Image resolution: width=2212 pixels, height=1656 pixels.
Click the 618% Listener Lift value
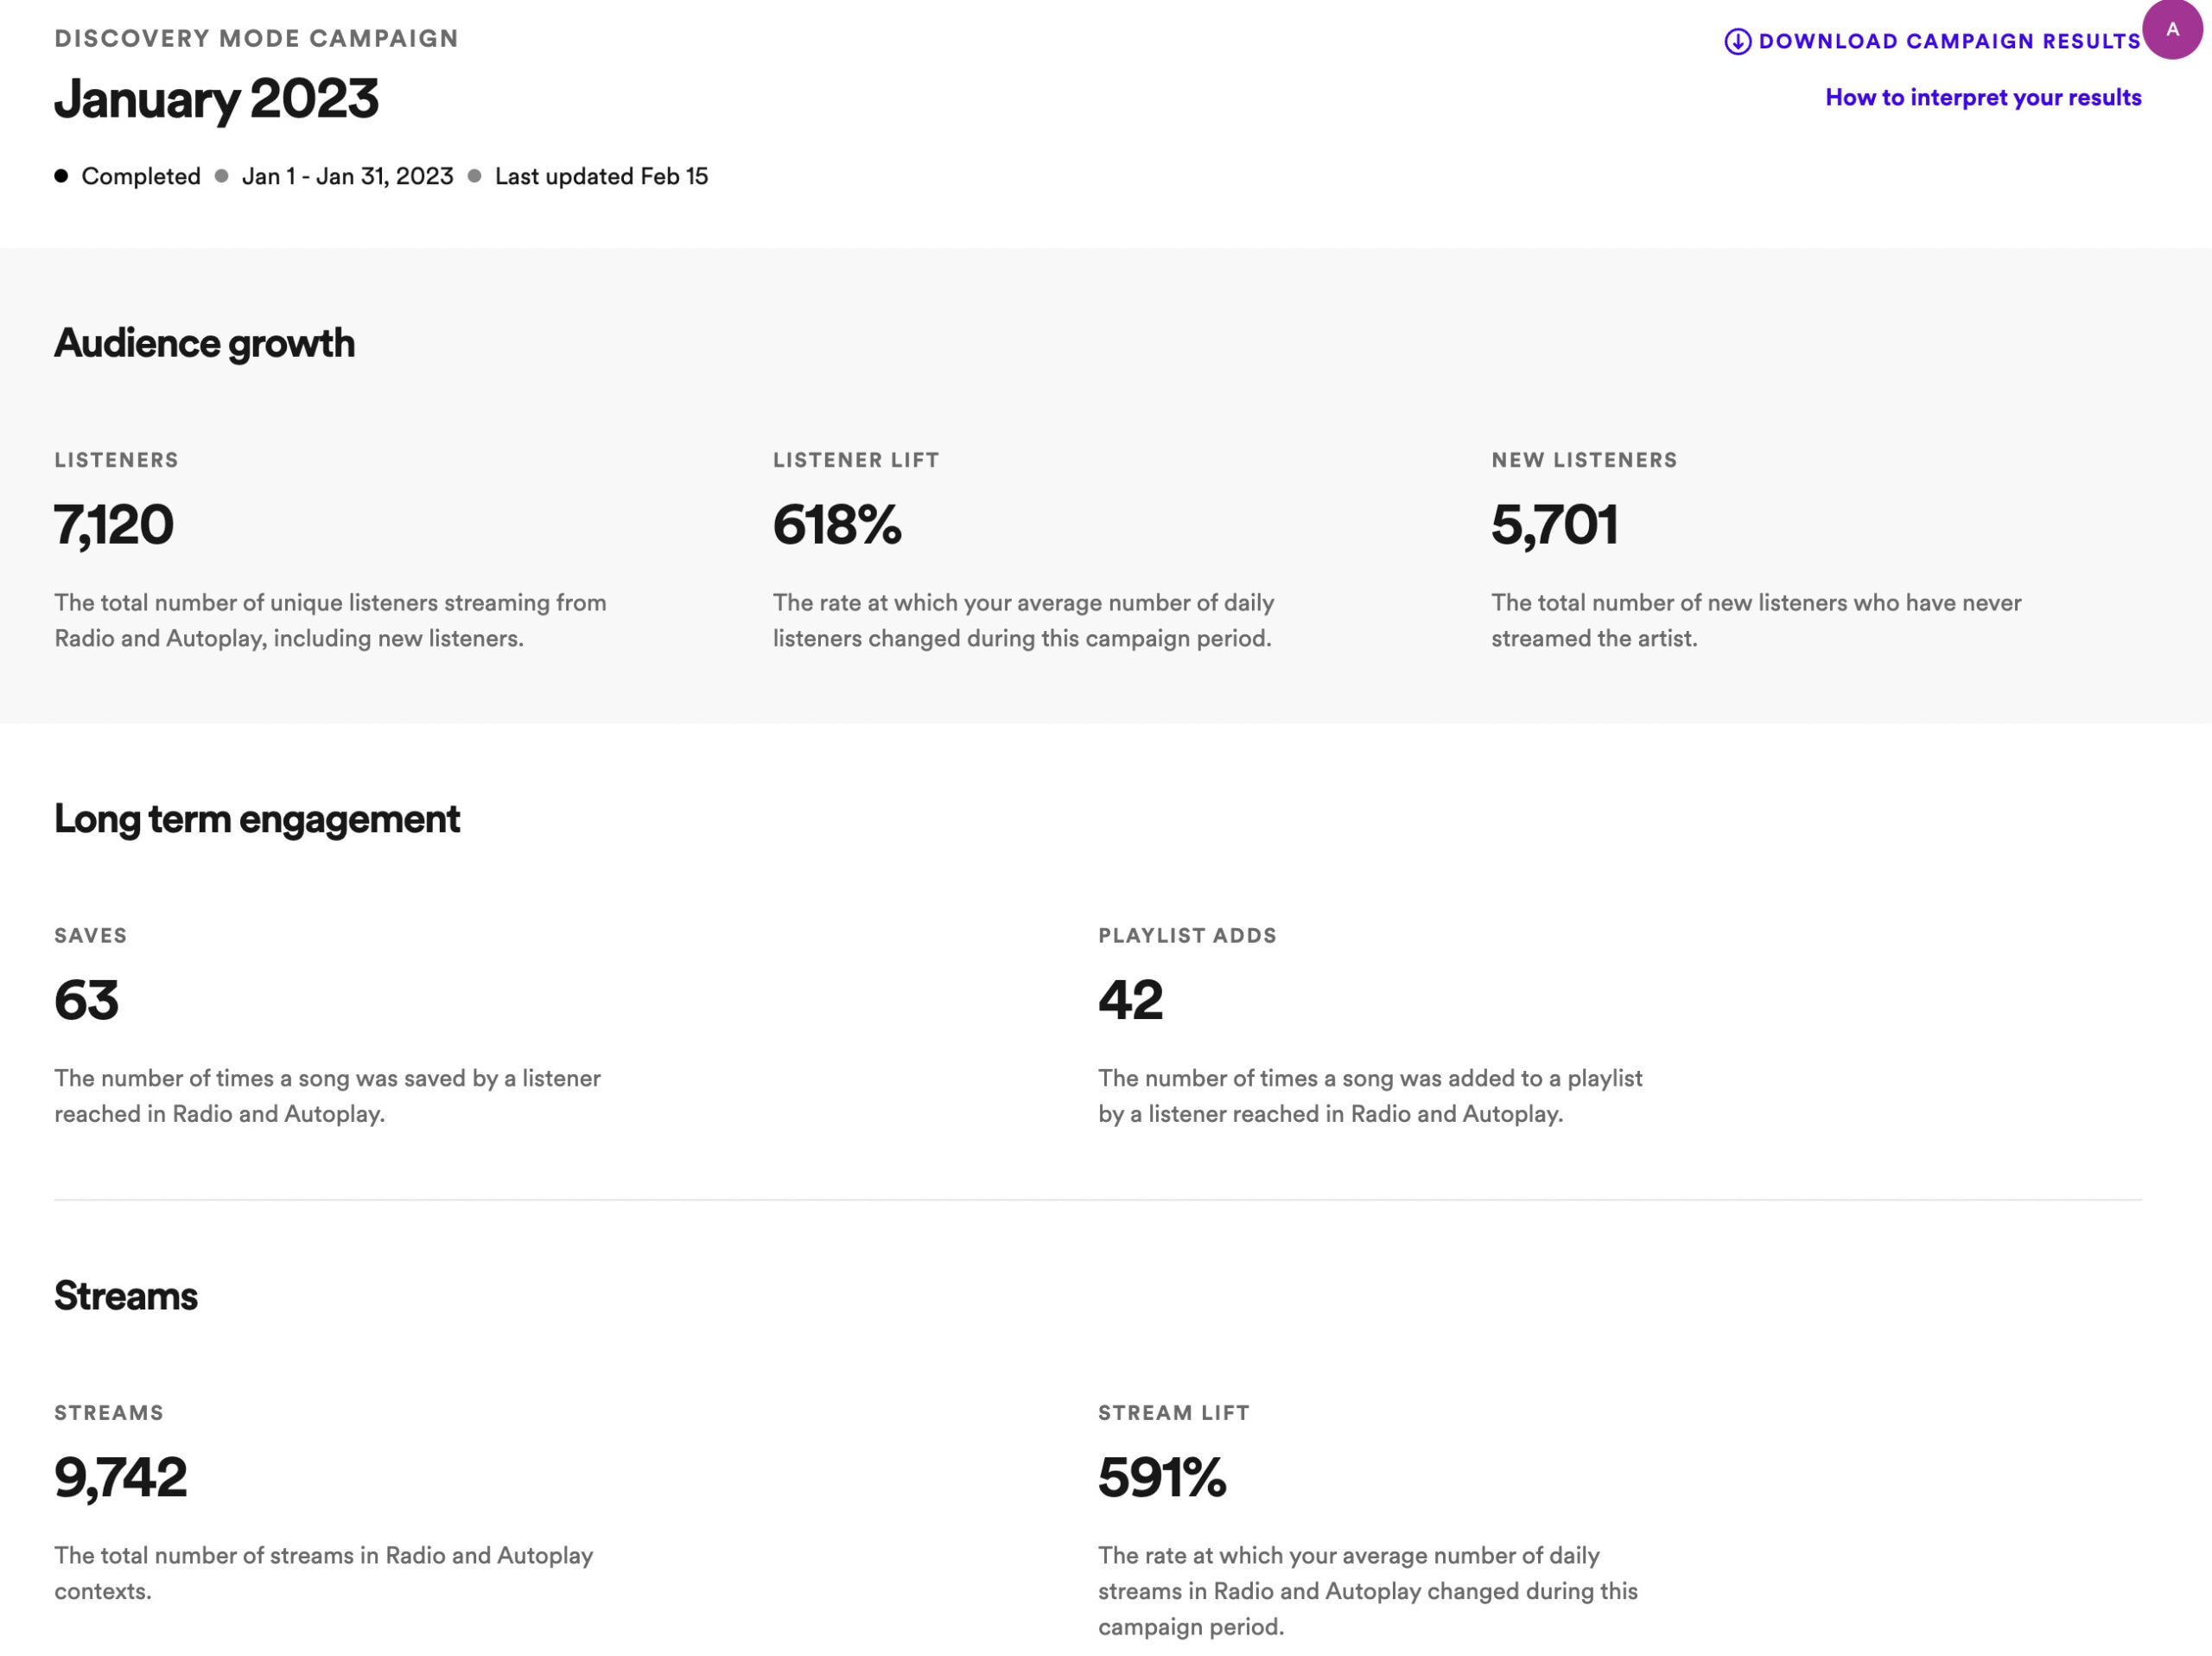point(837,525)
